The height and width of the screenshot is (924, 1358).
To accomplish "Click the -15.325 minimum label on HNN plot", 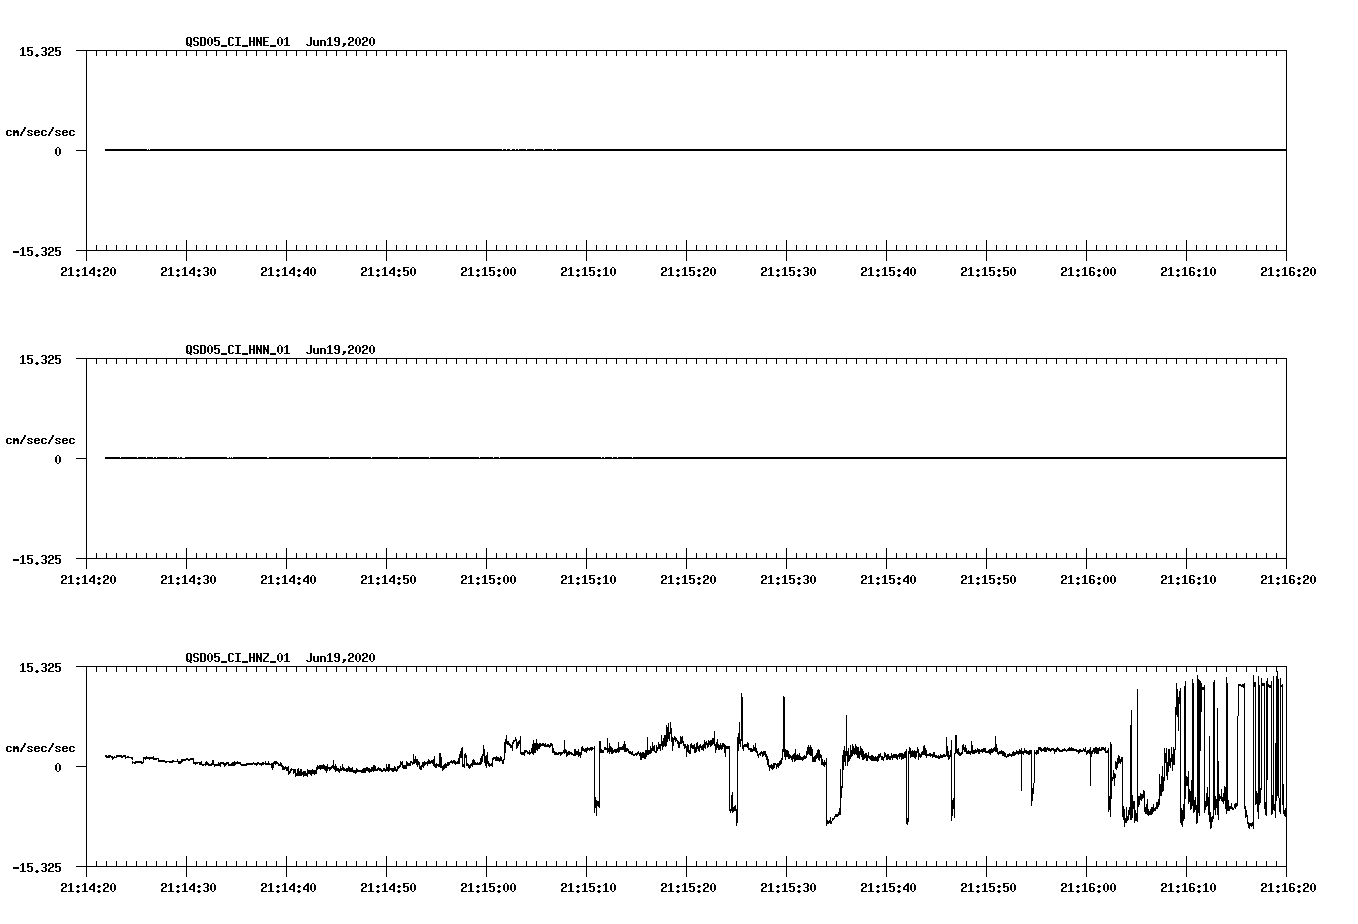I will point(37,559).
